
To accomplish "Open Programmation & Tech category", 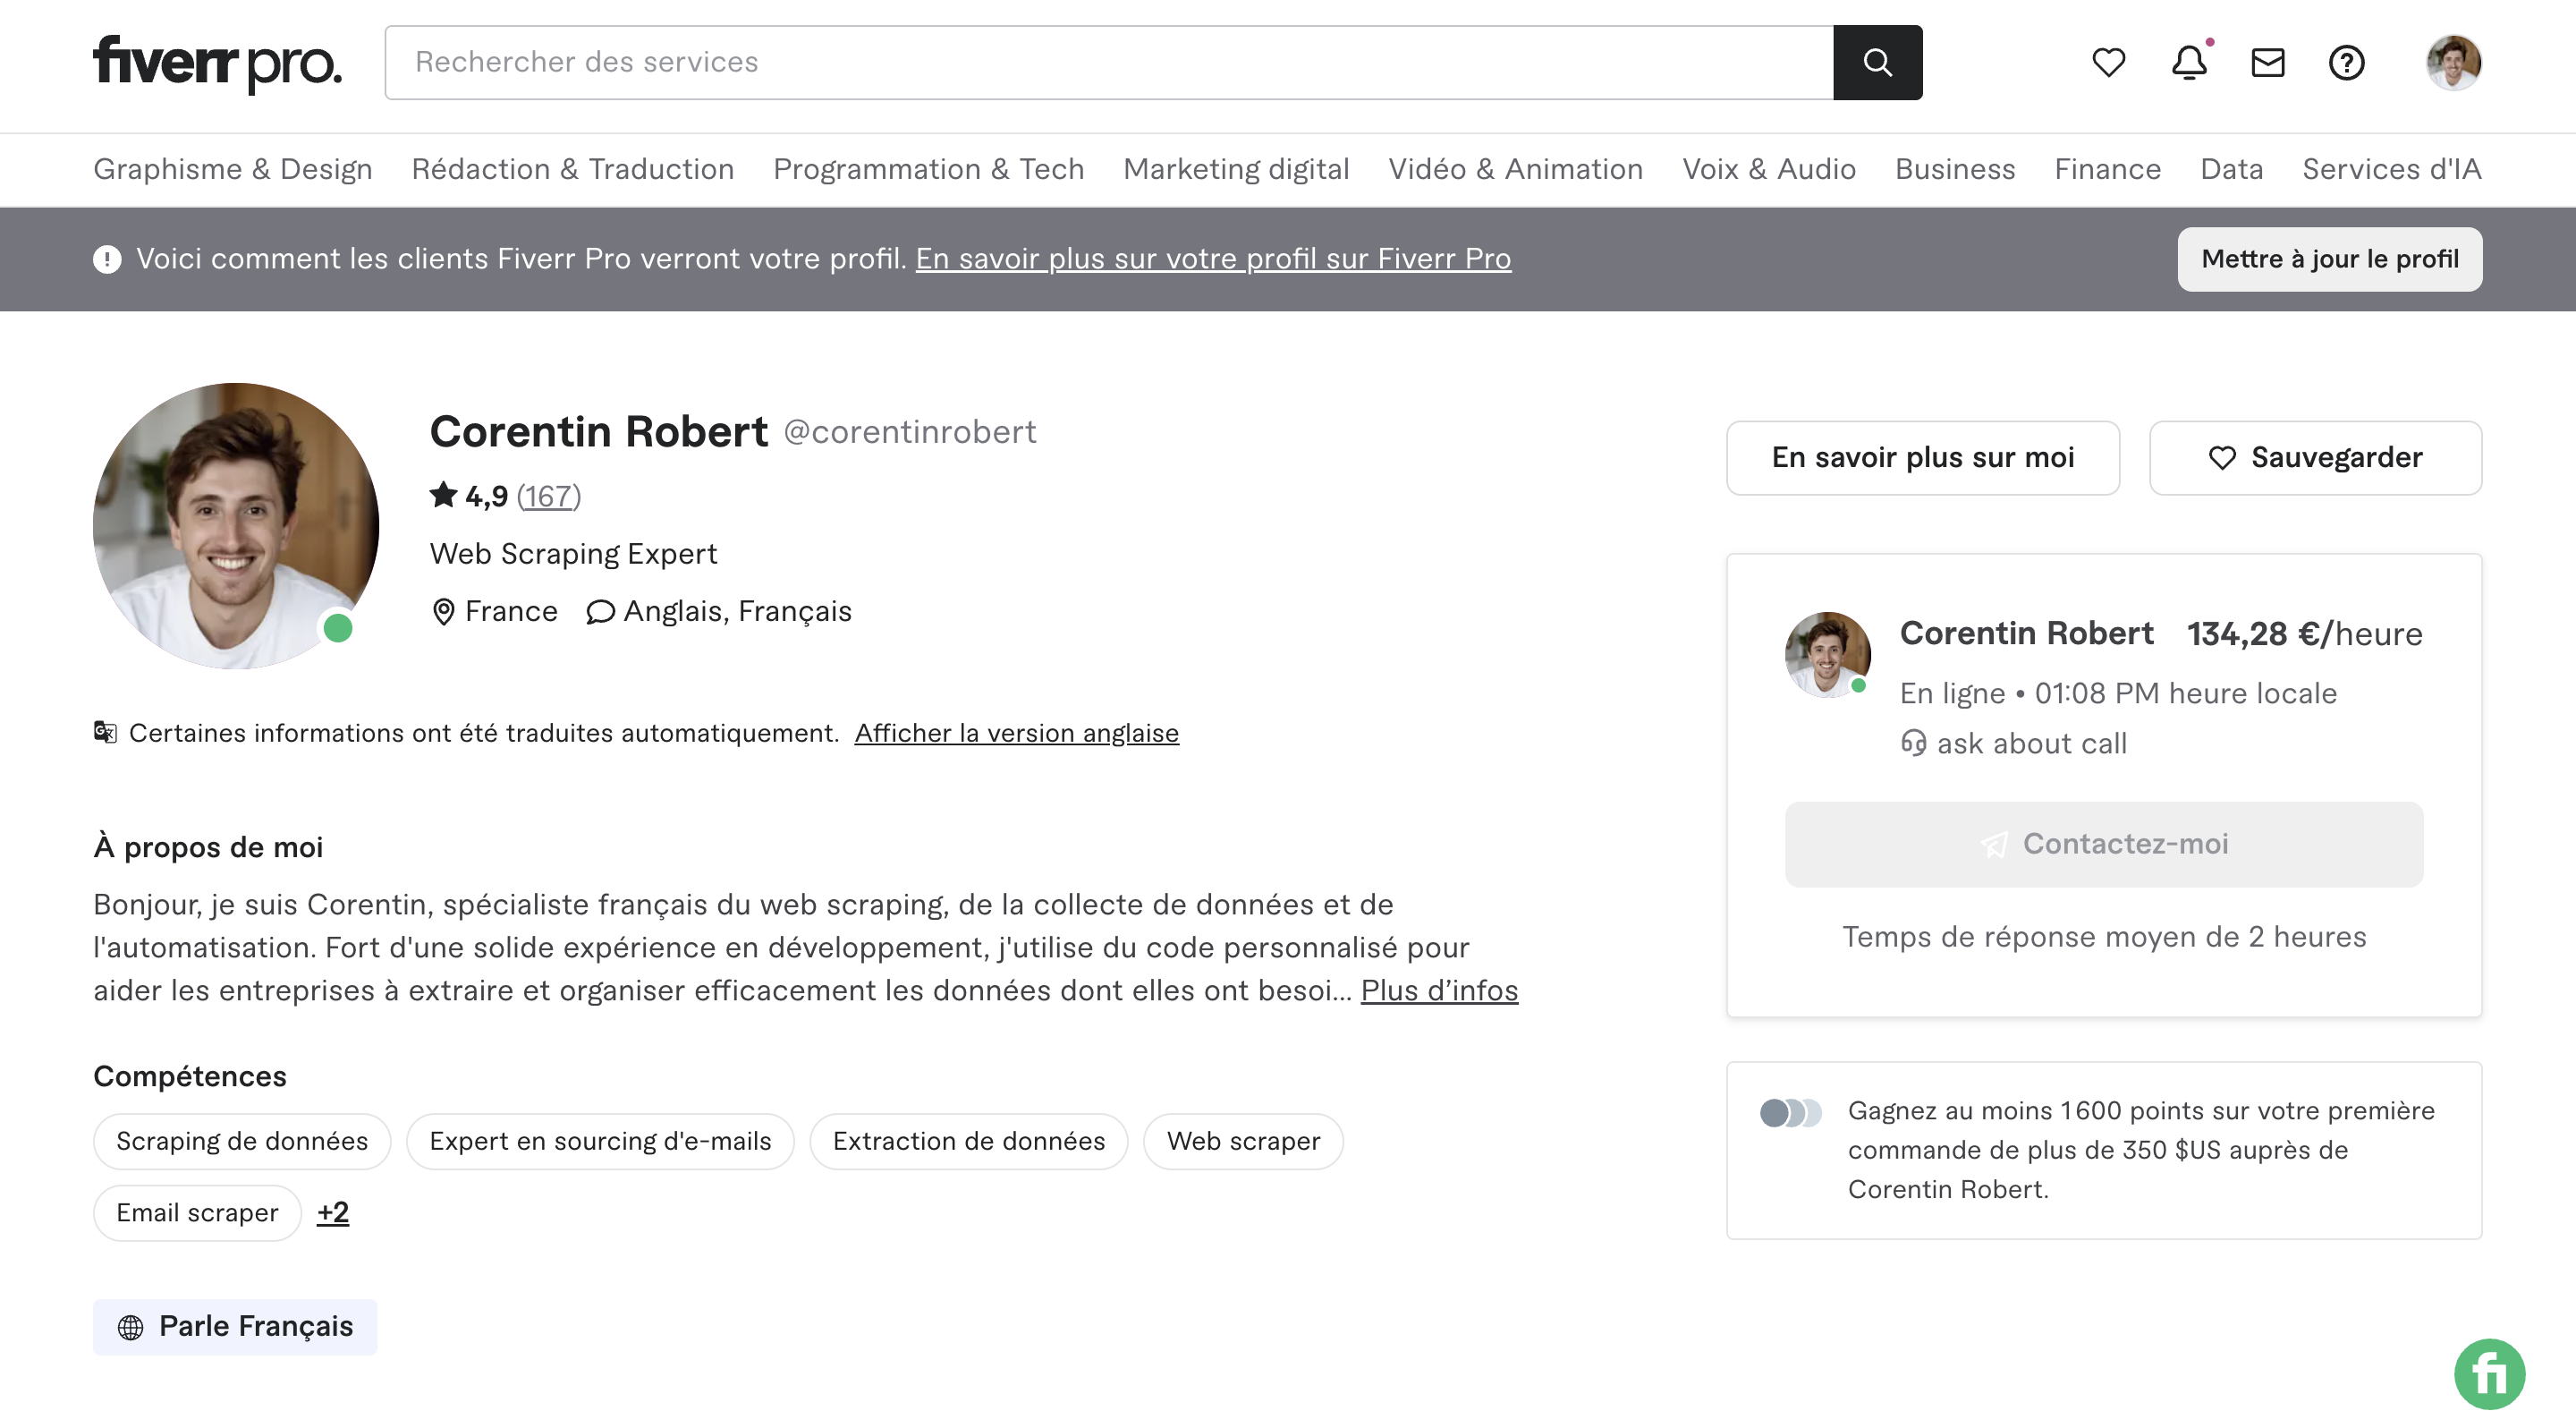I will pyautogui.click(x=928, y=169).
